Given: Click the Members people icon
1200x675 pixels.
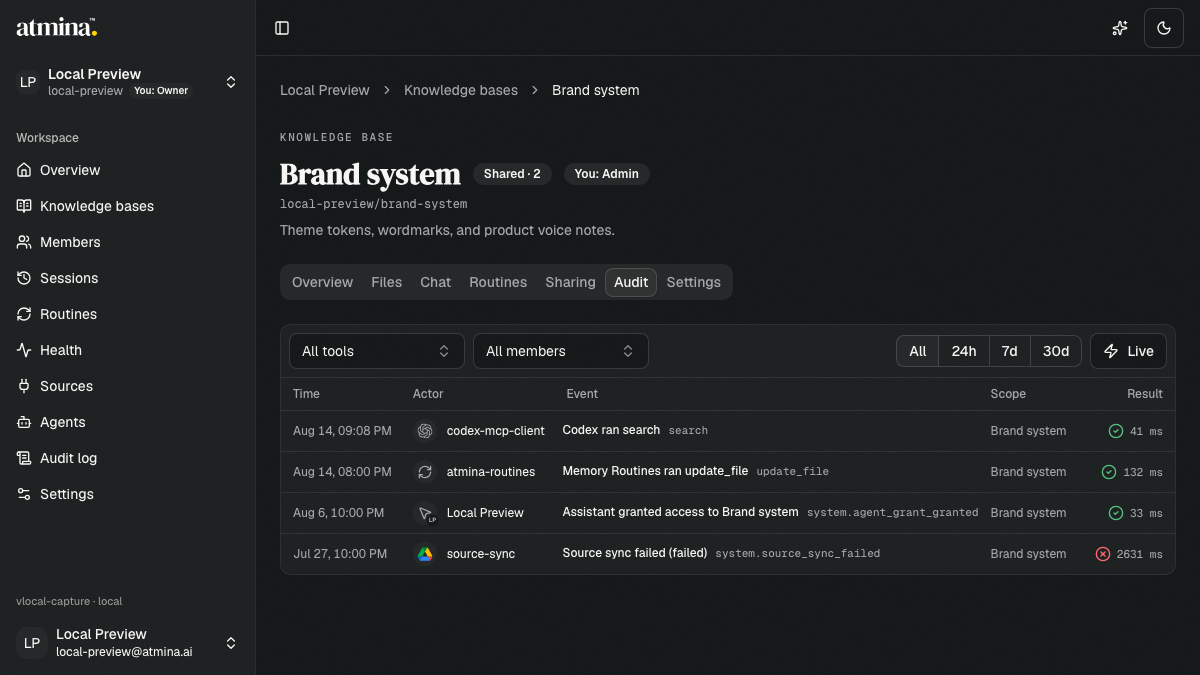Looking at the screenshot, I should 24,242.
